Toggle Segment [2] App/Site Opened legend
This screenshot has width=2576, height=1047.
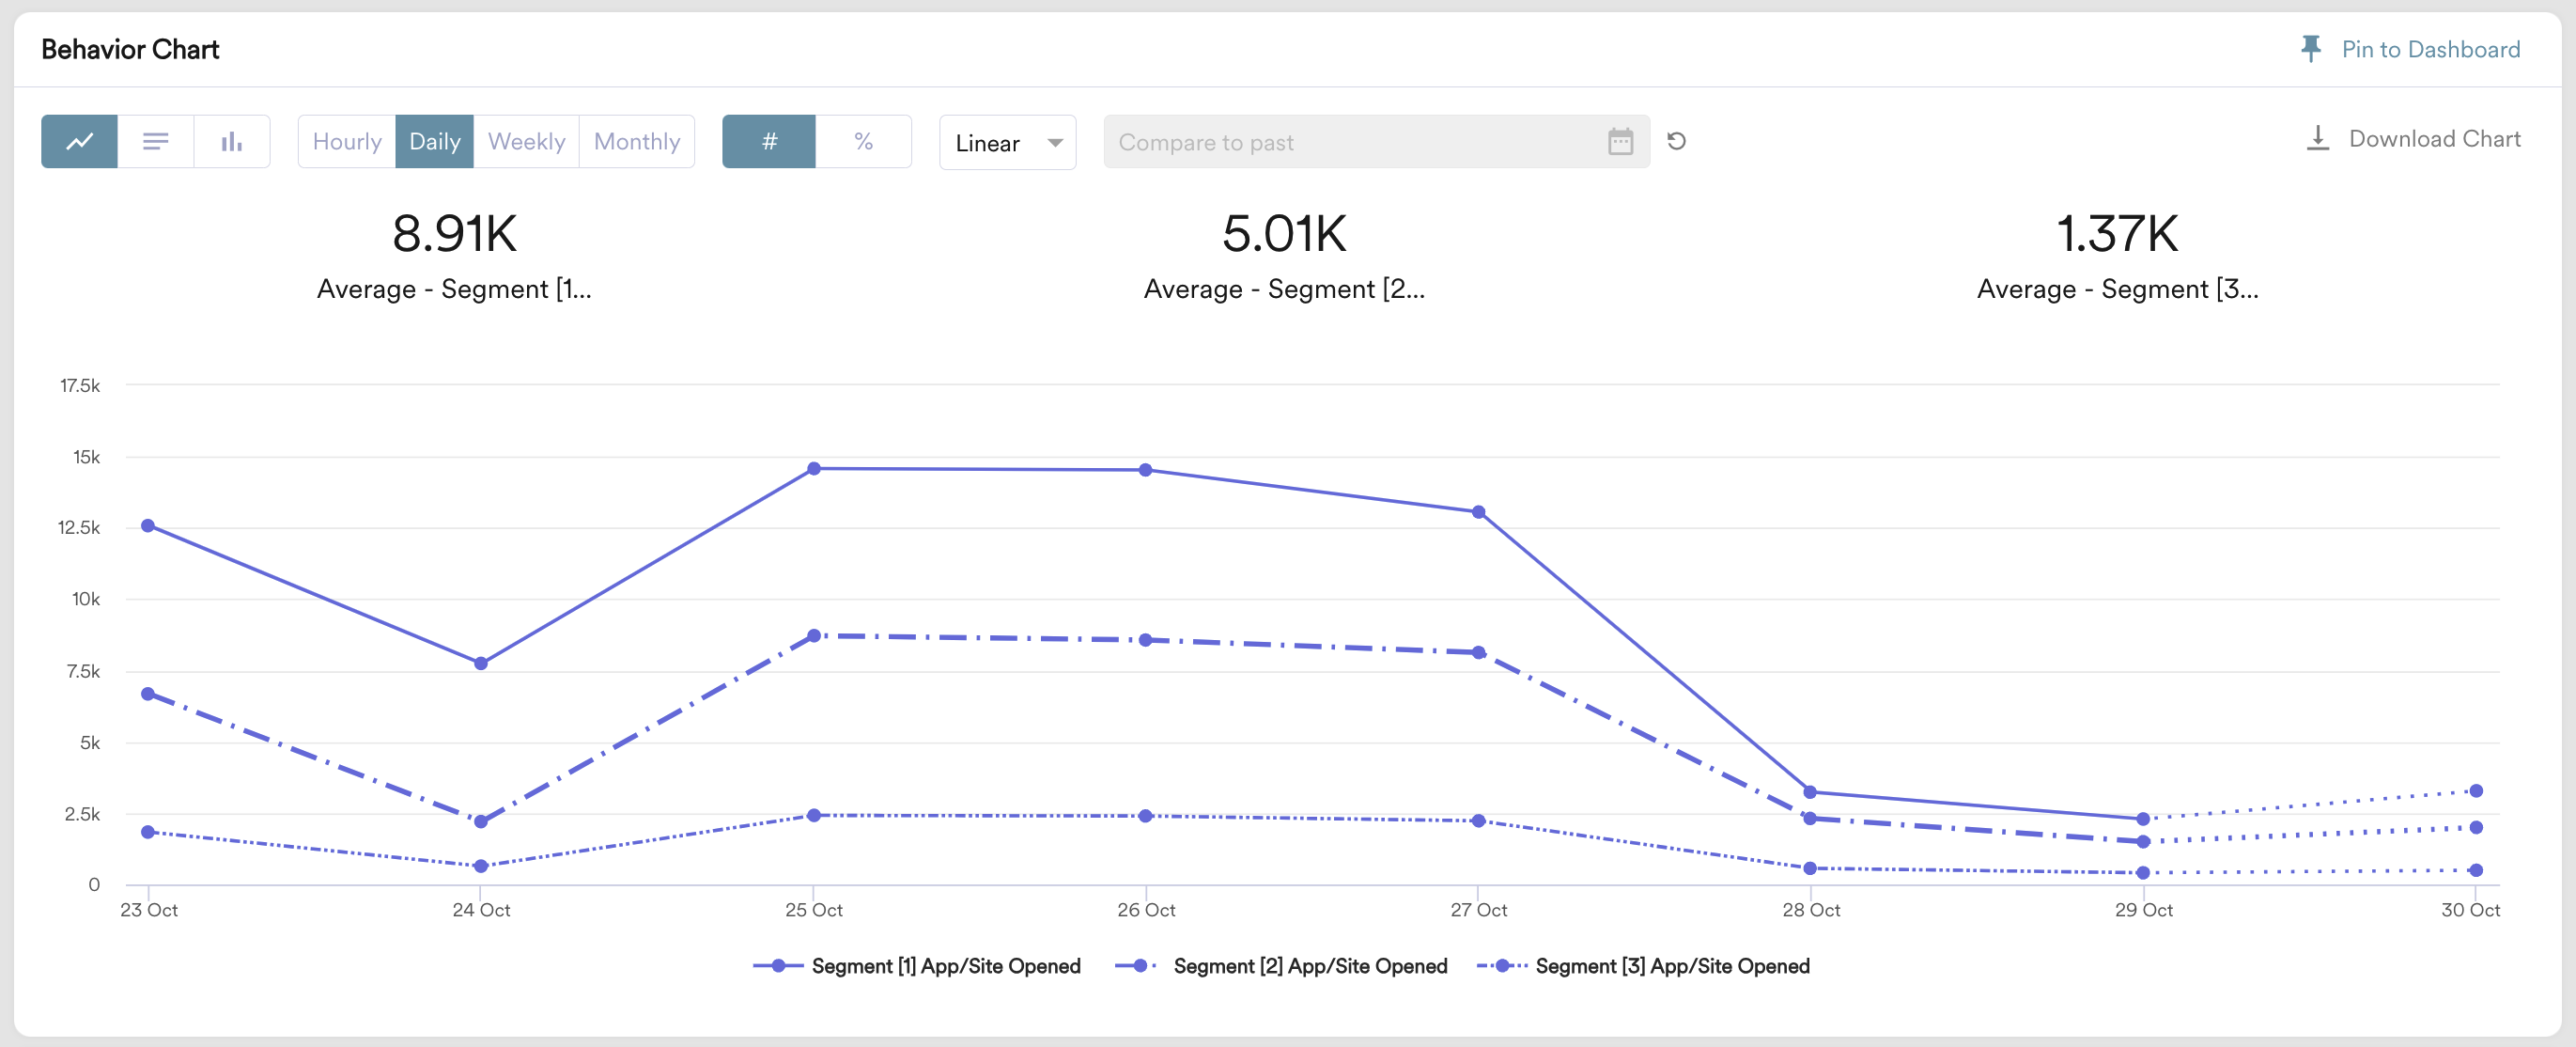coord(1309,966)
